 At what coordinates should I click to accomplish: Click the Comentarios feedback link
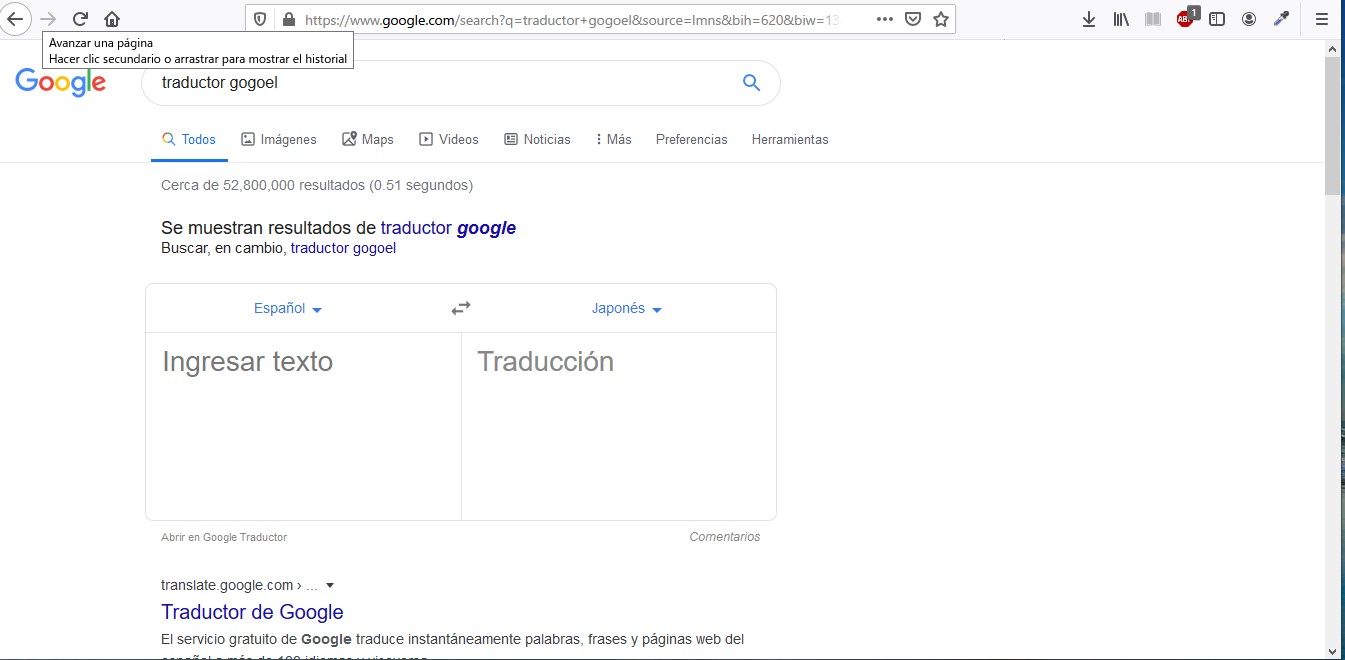click(x=725, y=537)
